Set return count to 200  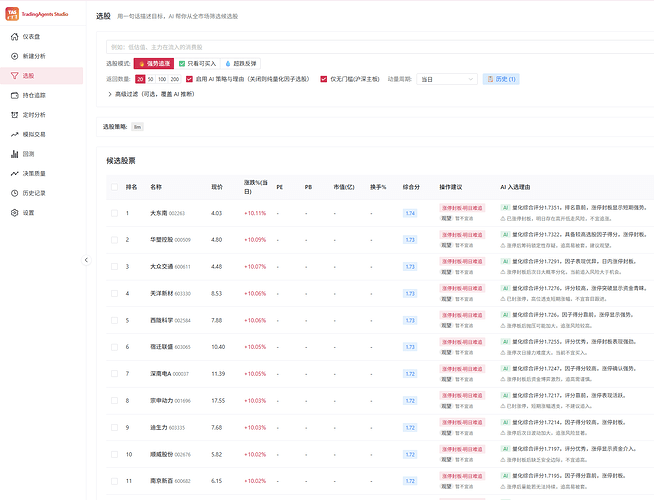175,79
